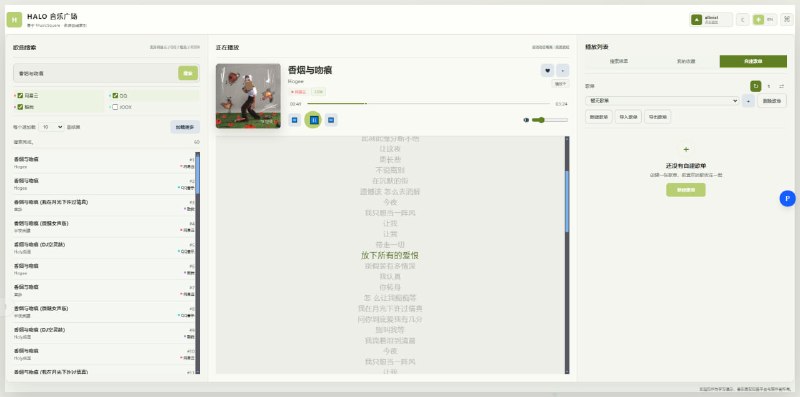The width and height of the screenshot is (800, 397).
Task: Open the user avatar icon in header
Action: coord(696,19)
